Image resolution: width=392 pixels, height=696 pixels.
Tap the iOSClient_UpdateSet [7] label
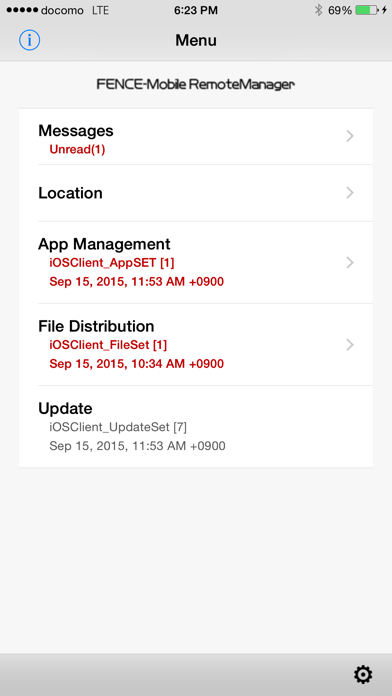click(118, 427)
